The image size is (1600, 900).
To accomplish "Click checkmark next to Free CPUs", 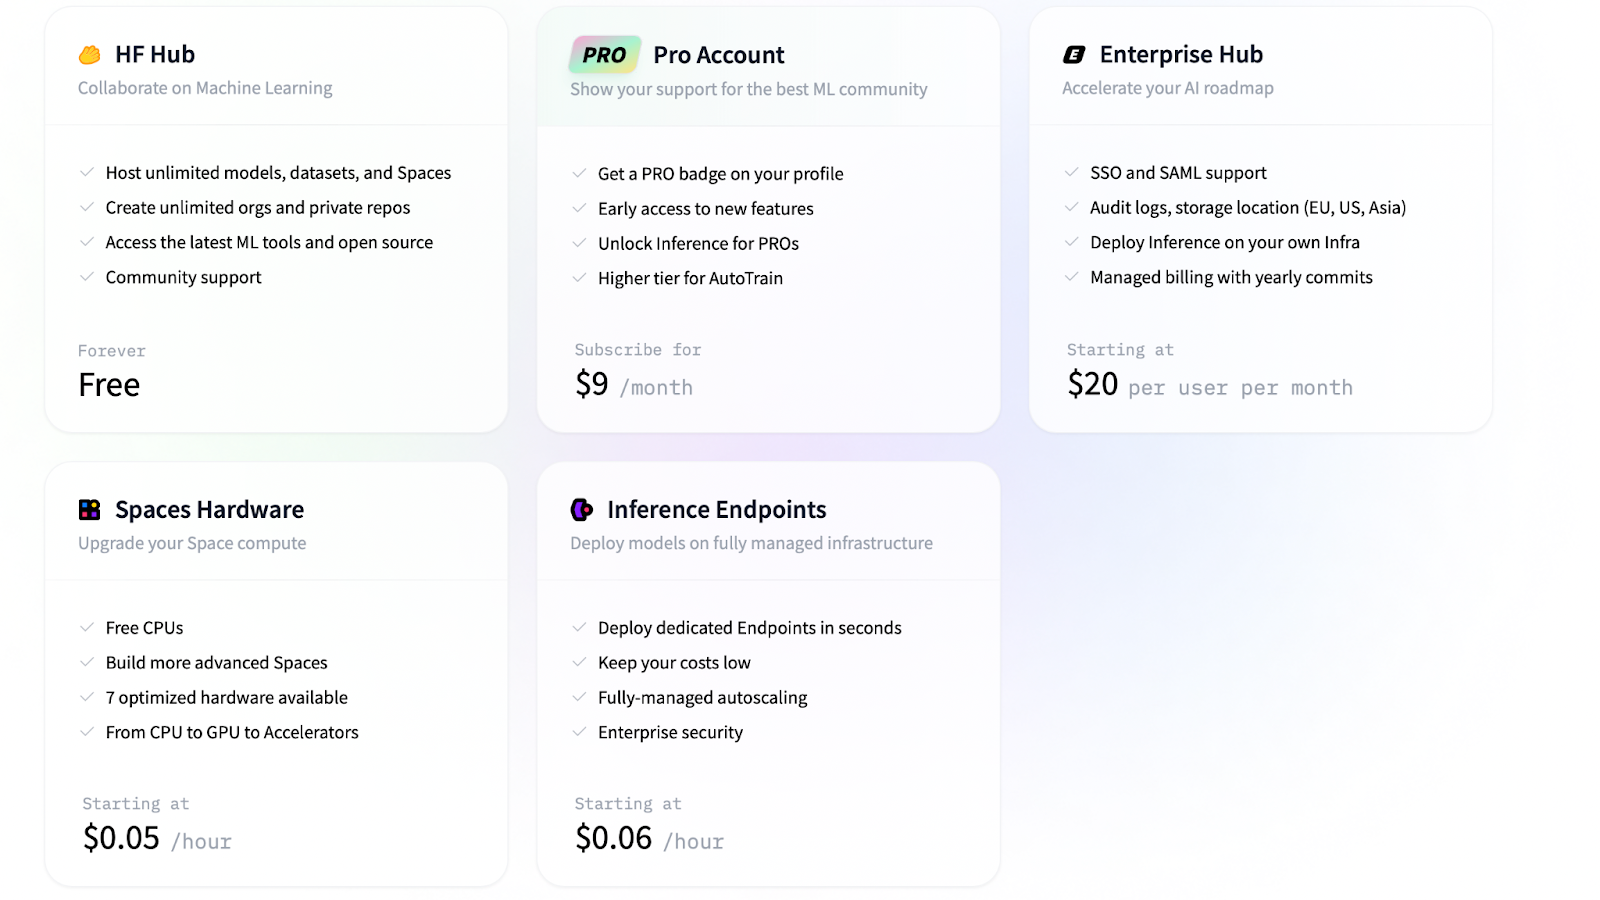I will coord(87,627).
